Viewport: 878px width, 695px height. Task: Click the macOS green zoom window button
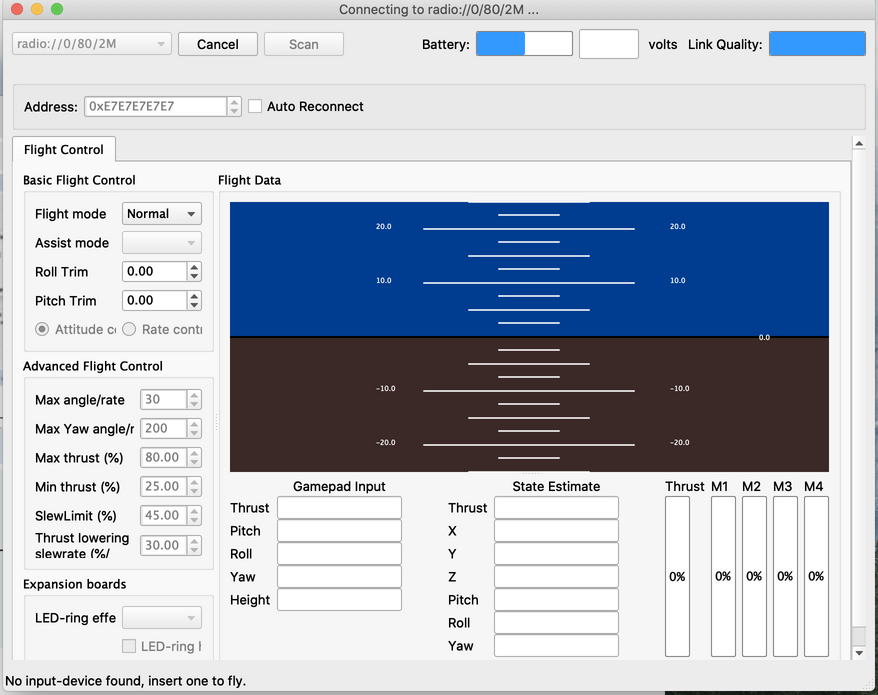pyautogui.click(x=57, y=9)
